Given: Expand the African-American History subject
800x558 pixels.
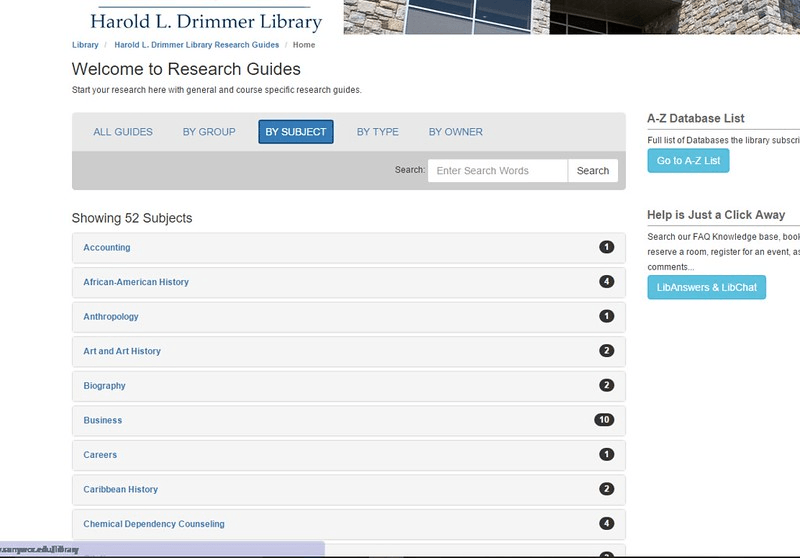Looking at the screenshot, I should pos(136,282).
